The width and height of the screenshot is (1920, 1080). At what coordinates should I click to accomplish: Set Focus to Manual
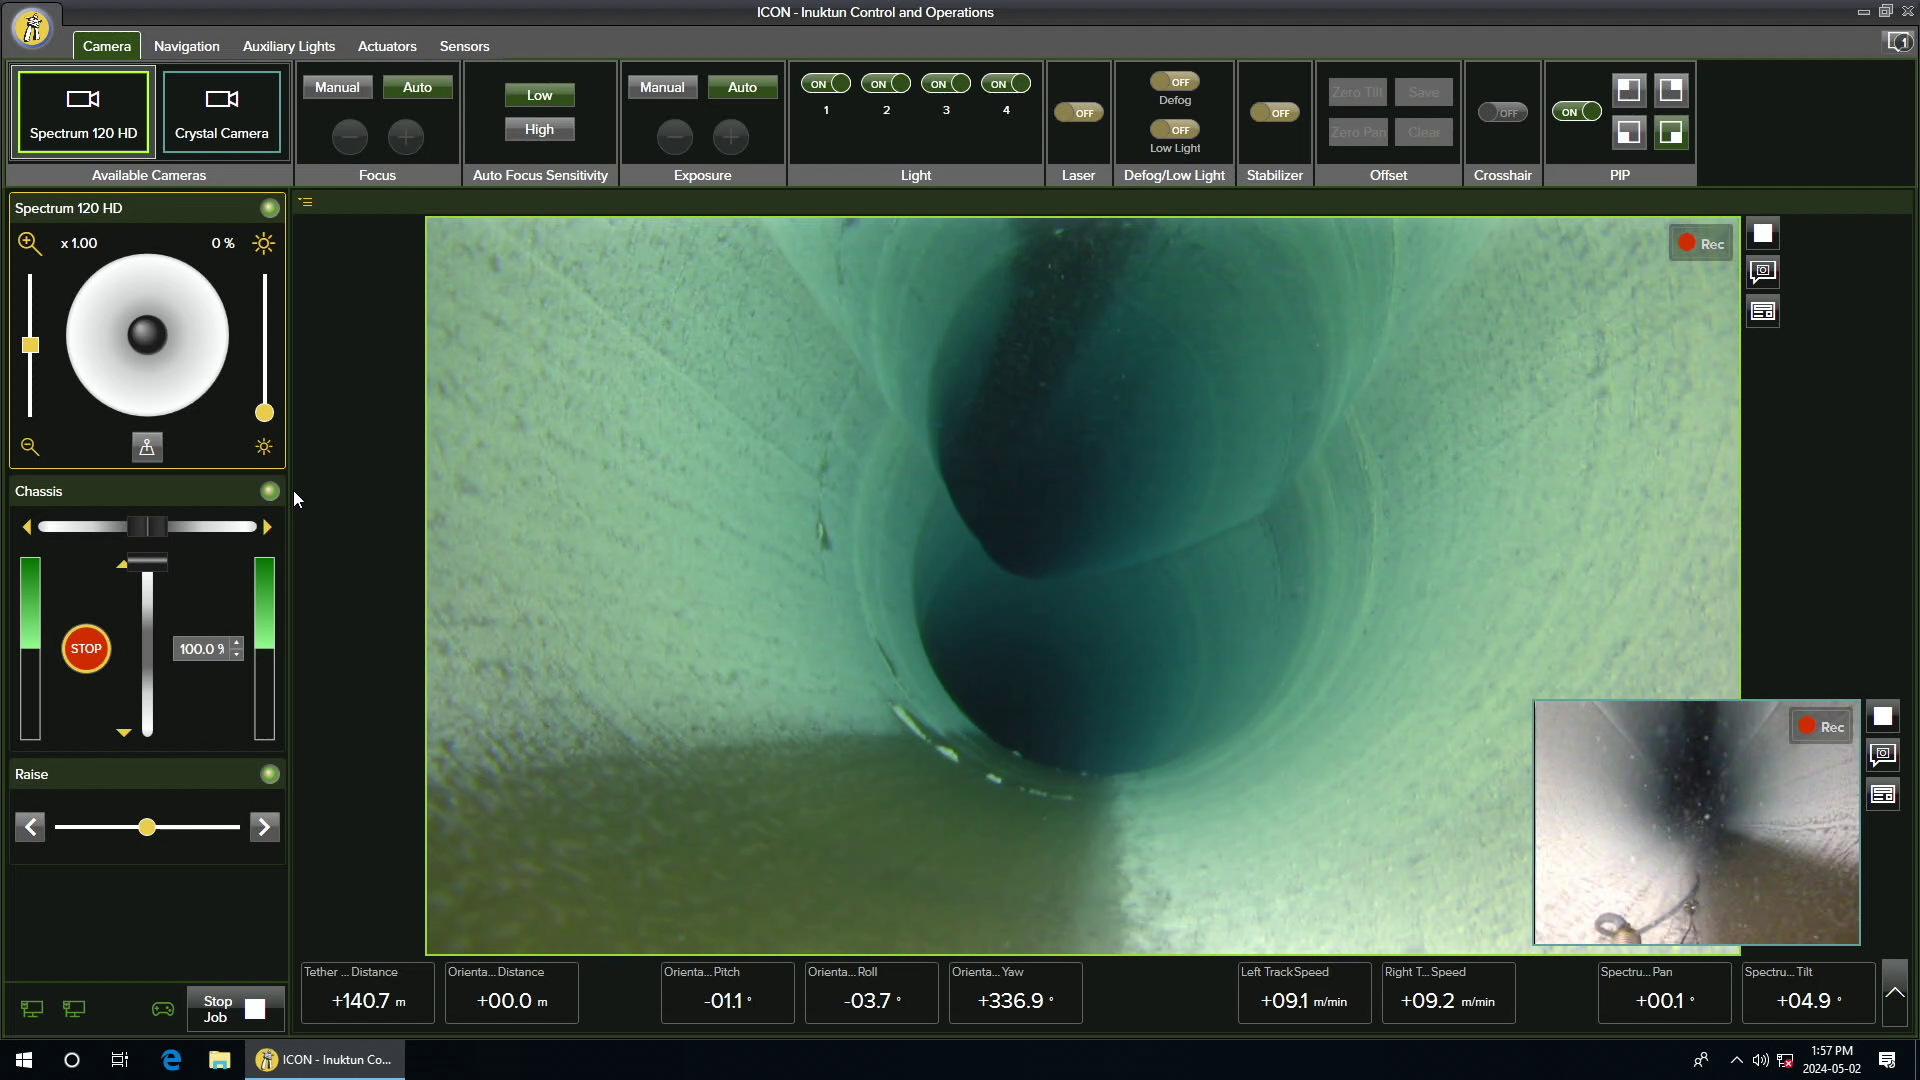337,87
